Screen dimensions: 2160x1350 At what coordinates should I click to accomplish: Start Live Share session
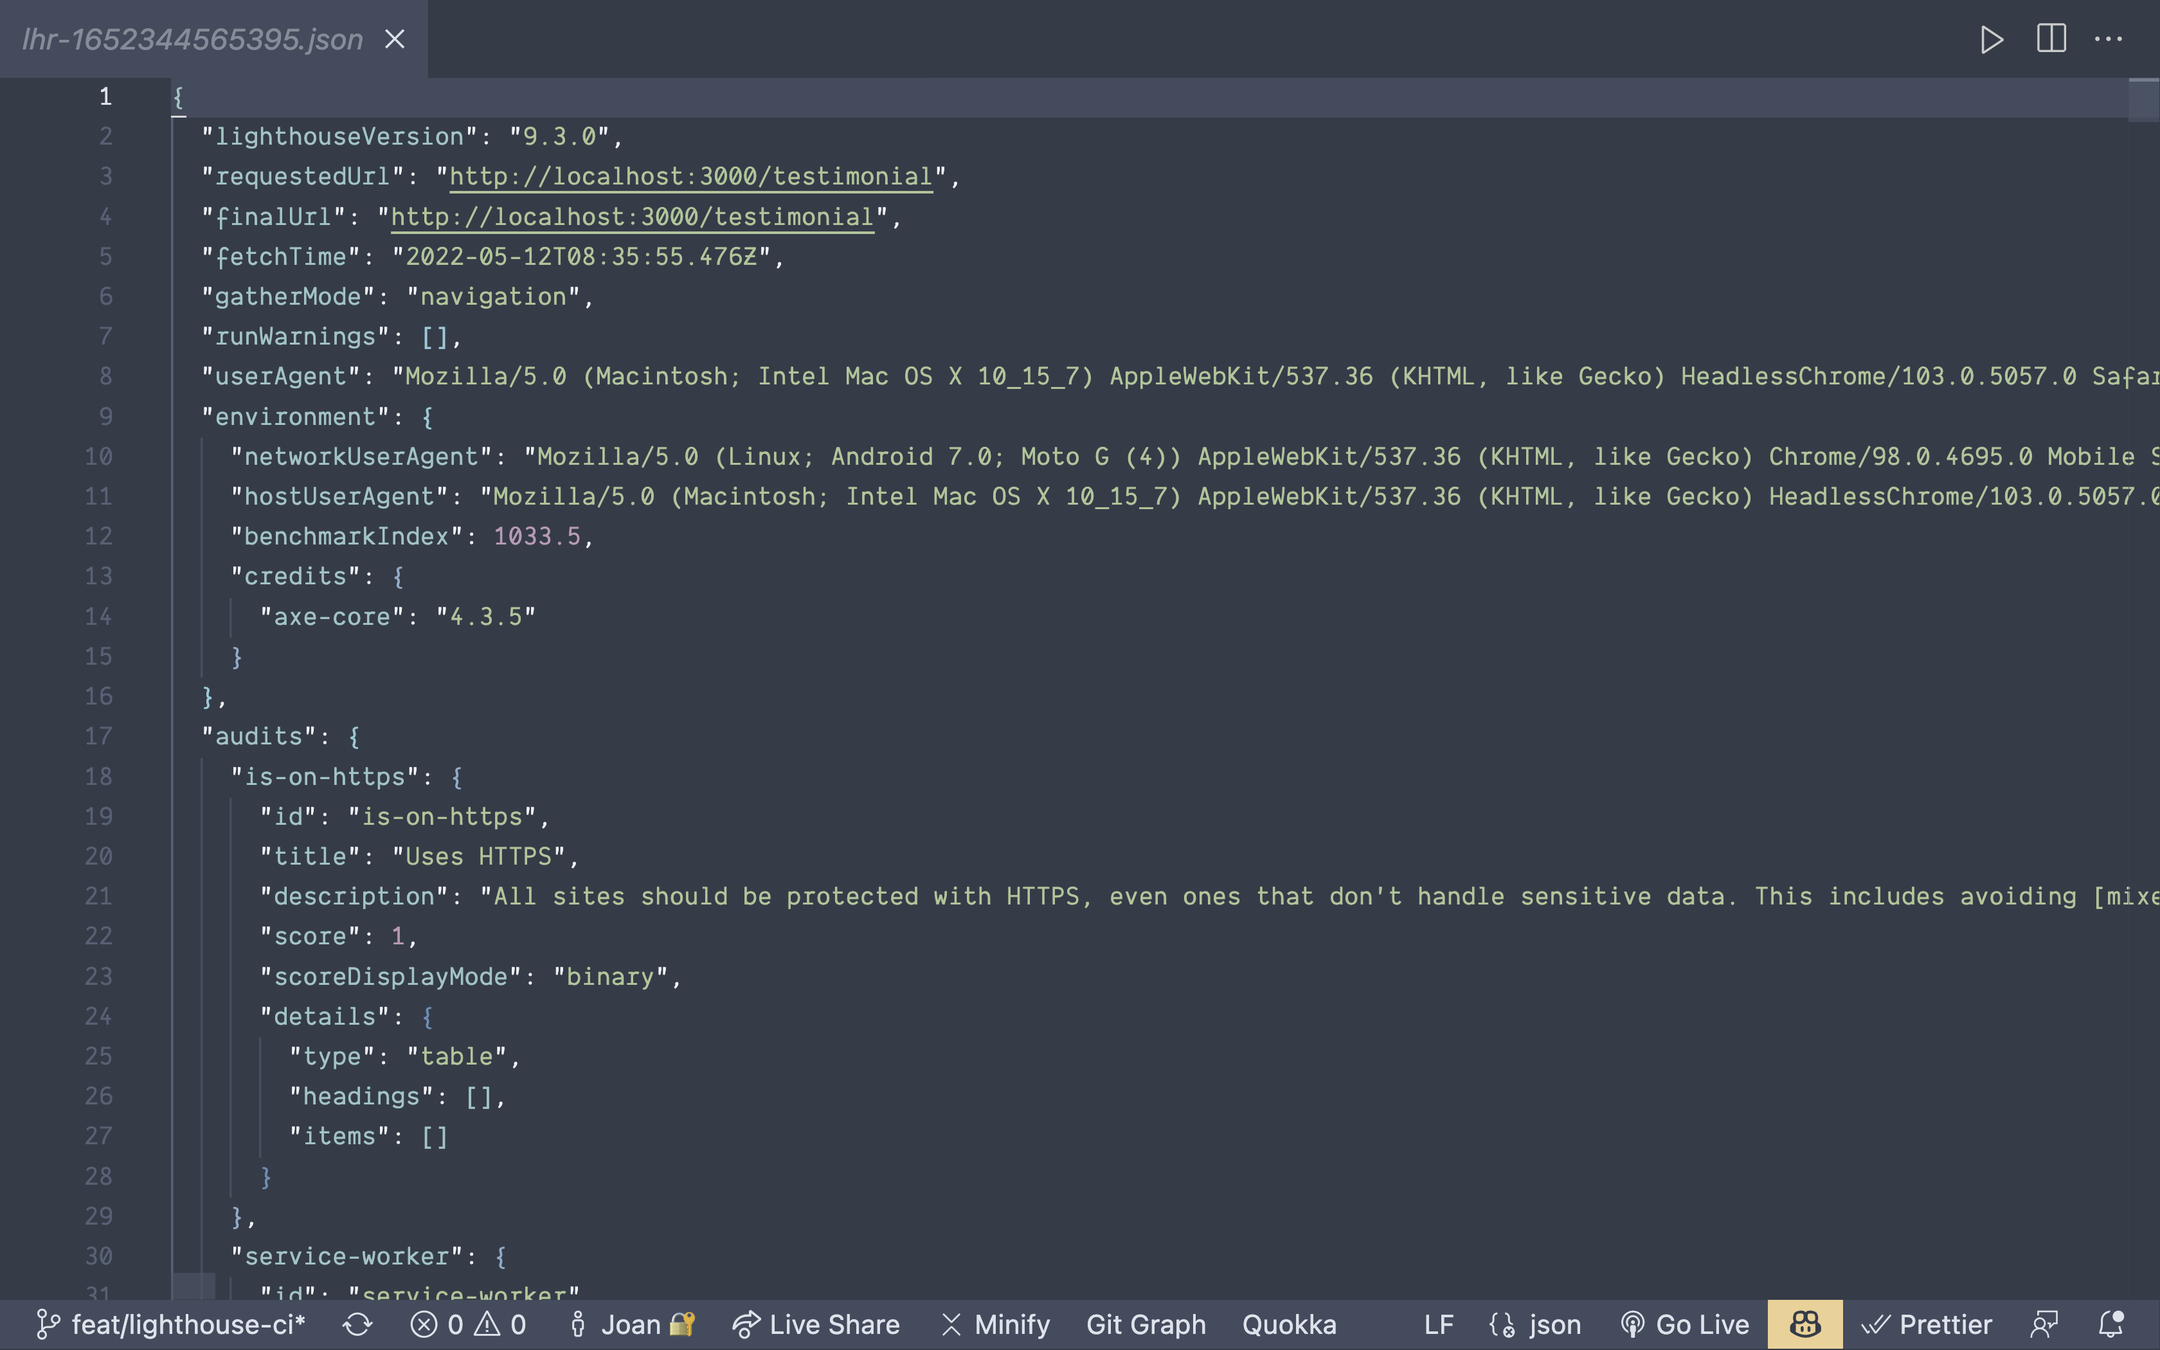816,1325
